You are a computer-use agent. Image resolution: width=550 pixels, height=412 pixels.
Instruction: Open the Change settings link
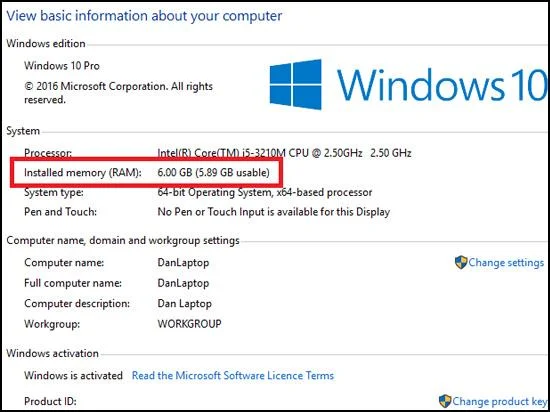click(x=506, y=263)
